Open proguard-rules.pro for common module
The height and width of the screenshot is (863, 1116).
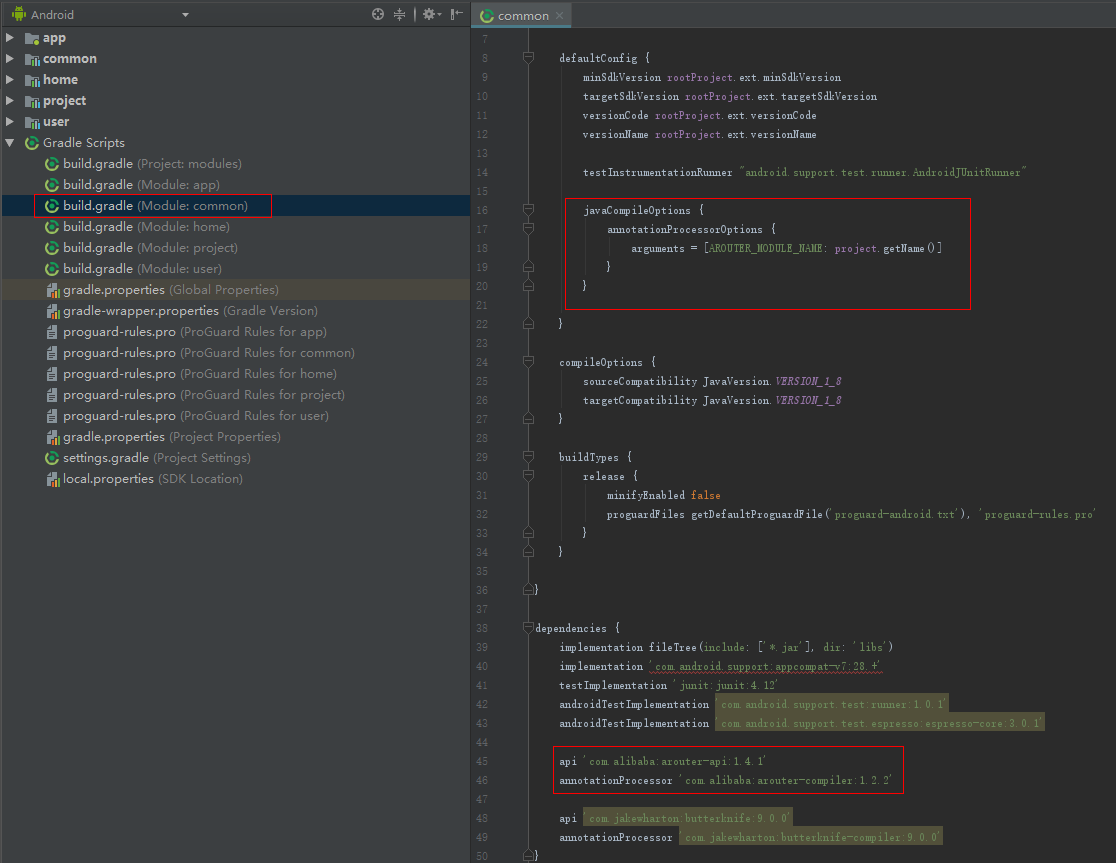[208, 353]
